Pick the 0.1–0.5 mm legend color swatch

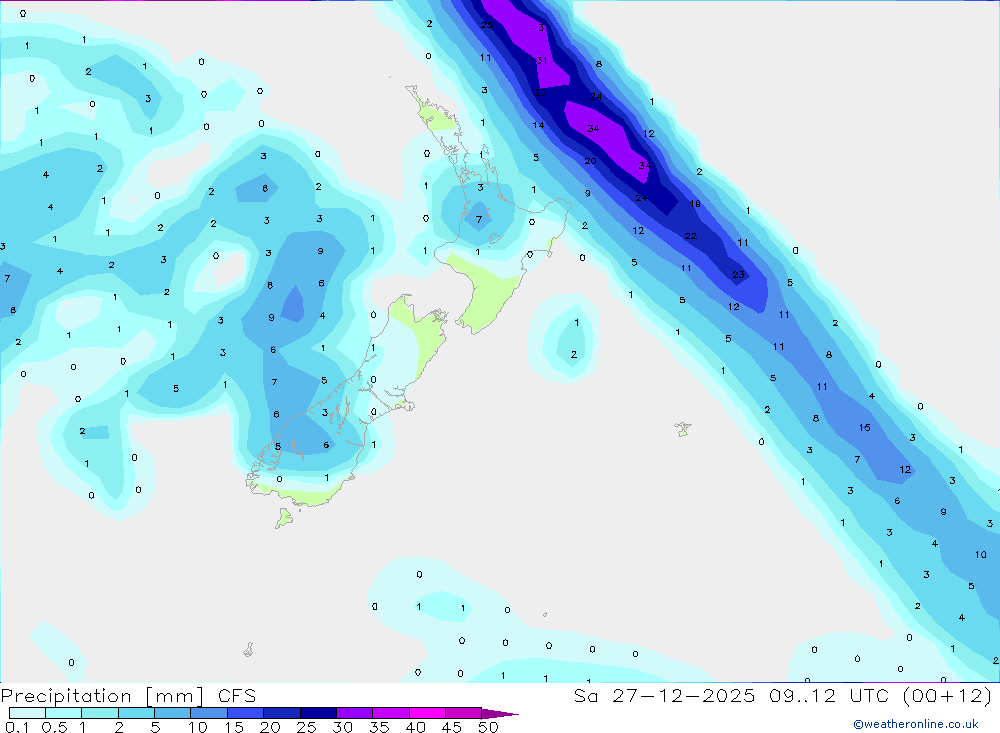coord(27,713)
